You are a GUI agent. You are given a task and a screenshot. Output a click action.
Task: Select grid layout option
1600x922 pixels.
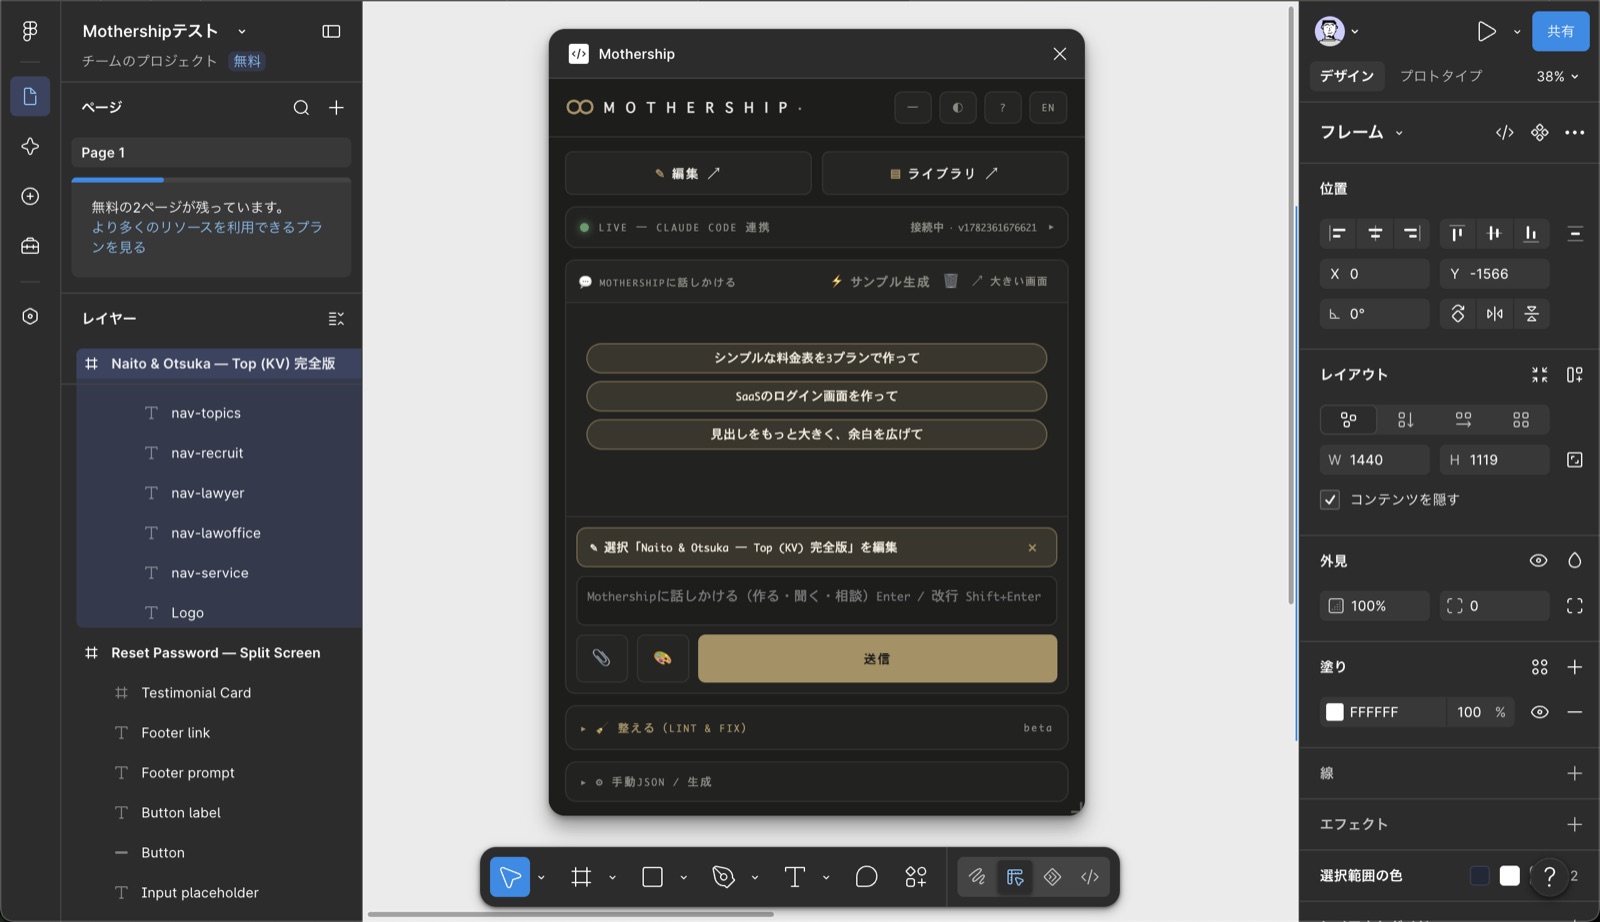1521,420
